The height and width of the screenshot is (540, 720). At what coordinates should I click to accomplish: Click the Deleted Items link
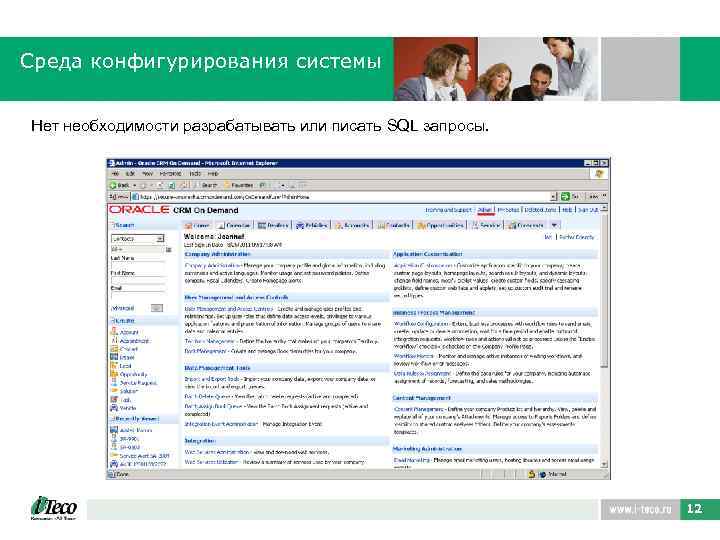[540, 210]
